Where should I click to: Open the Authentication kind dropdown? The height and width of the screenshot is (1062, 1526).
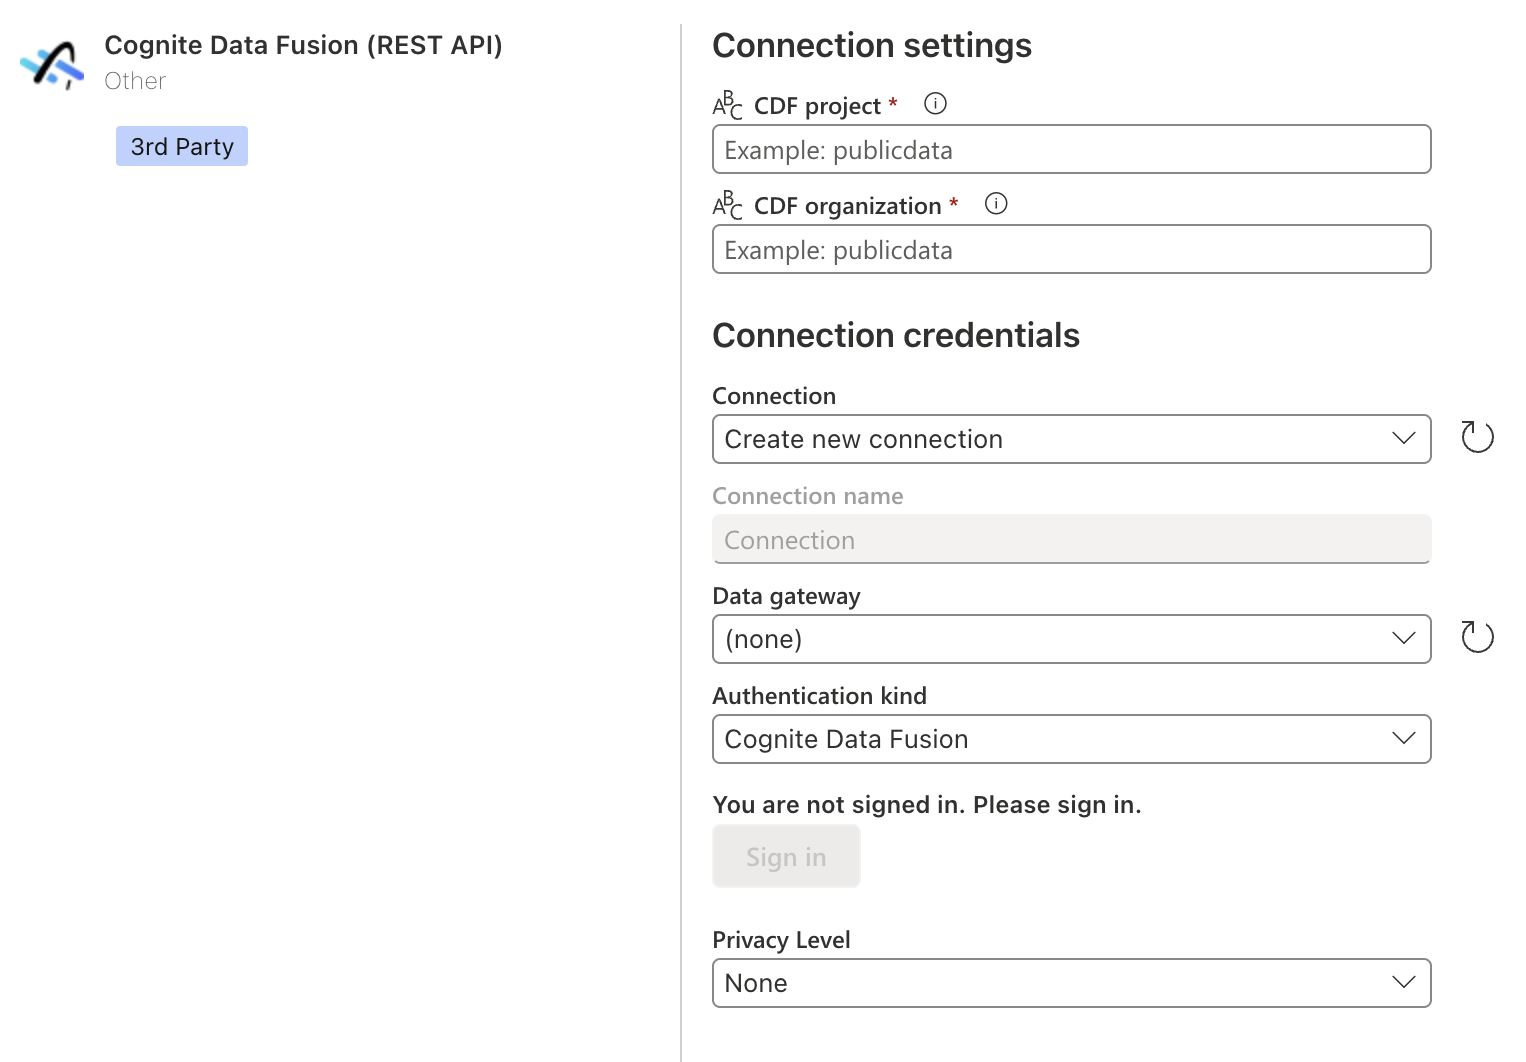click(1071, 739)
